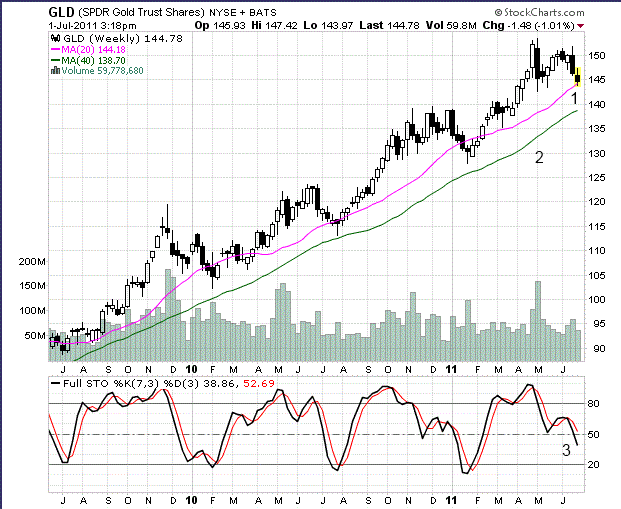The height and width of the screenshot is (509, 621).
Task: Click the 80 level on stochastic axis
Action: click(x=592, y=404)
